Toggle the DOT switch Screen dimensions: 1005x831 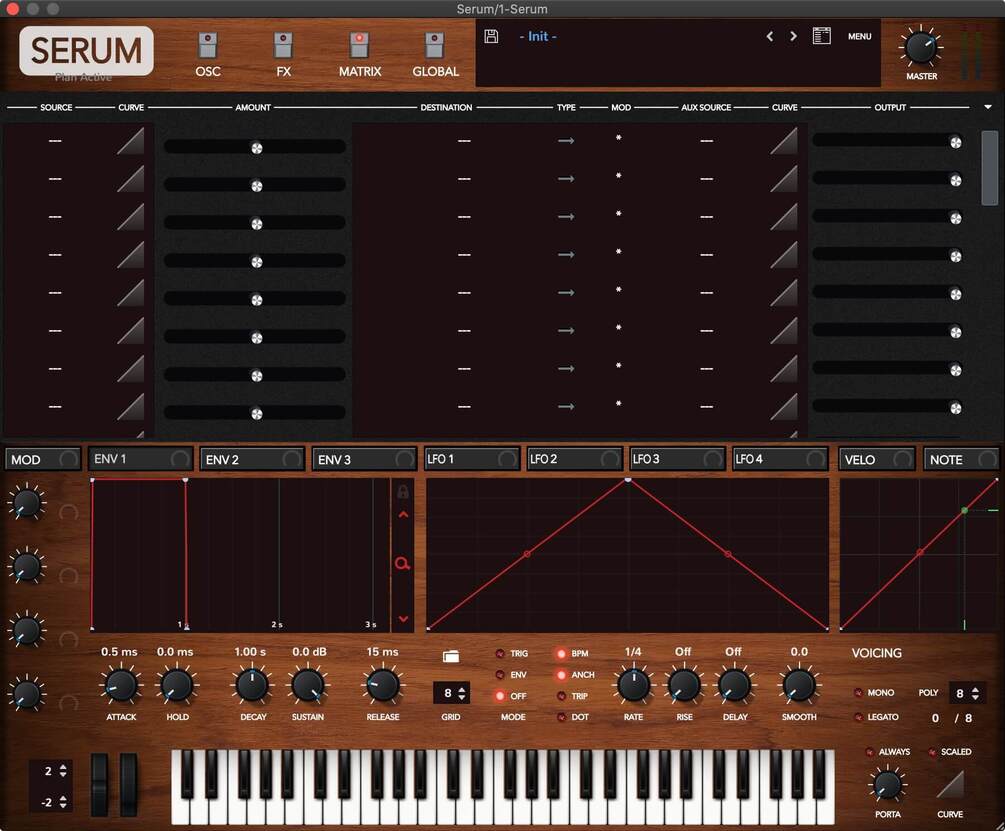coord(561,717)
